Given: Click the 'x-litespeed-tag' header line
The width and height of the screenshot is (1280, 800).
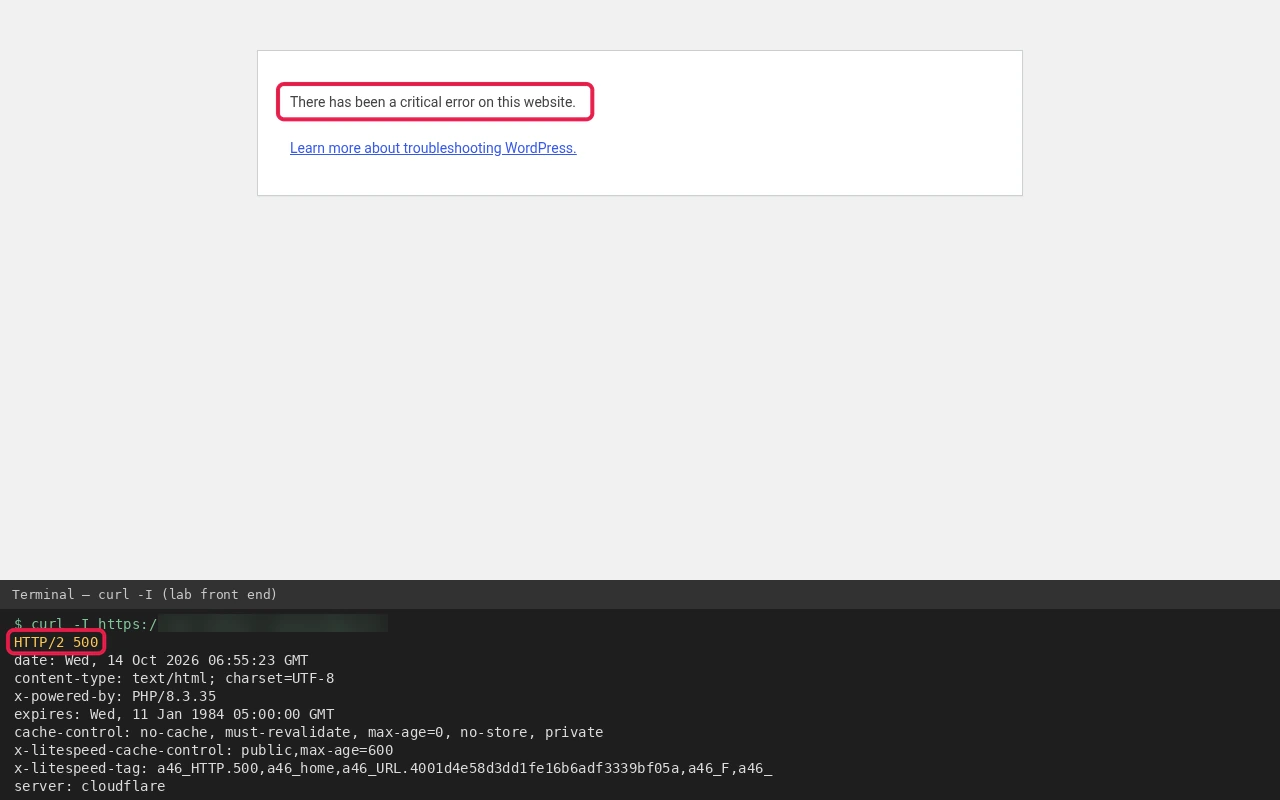Looking at the screenshot, I should 393,768.
